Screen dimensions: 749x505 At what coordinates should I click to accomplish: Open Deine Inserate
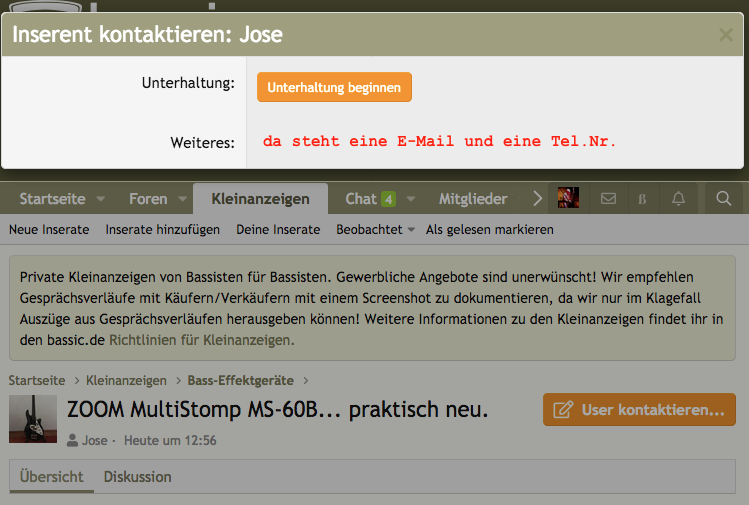click(278, 230)
